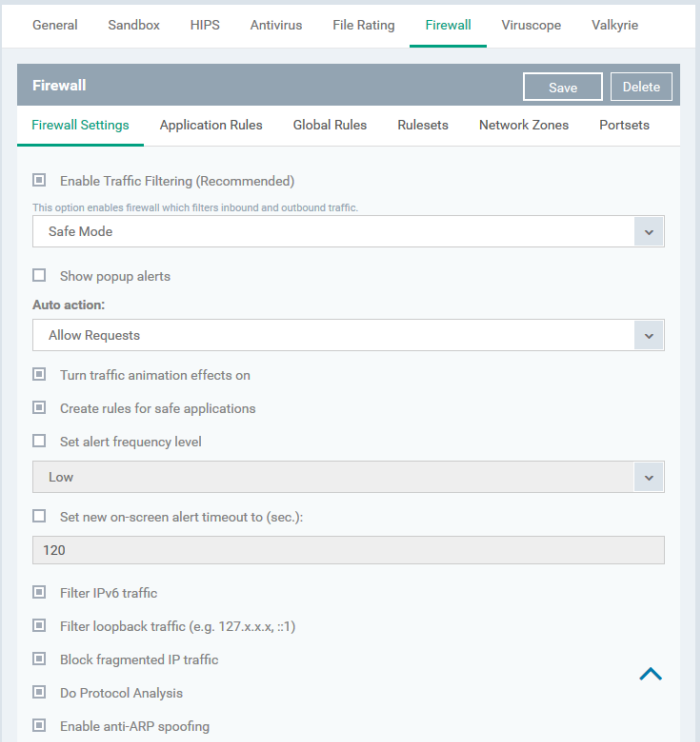Expand the Allow Requests auto action dropdown
This screenshot has height=742, width=700.
coord(348,335)
